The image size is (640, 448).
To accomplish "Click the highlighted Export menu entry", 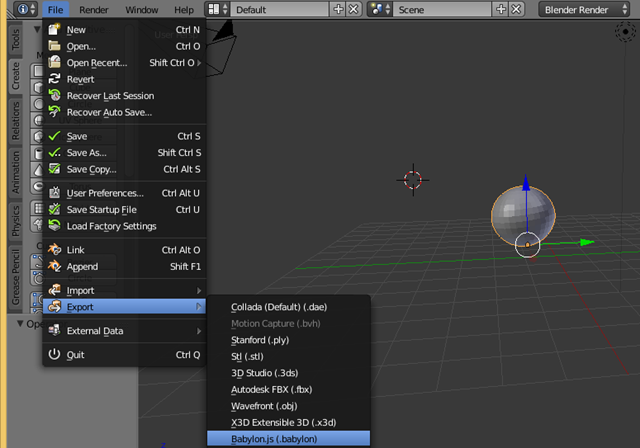I will [x=124, y=307].
